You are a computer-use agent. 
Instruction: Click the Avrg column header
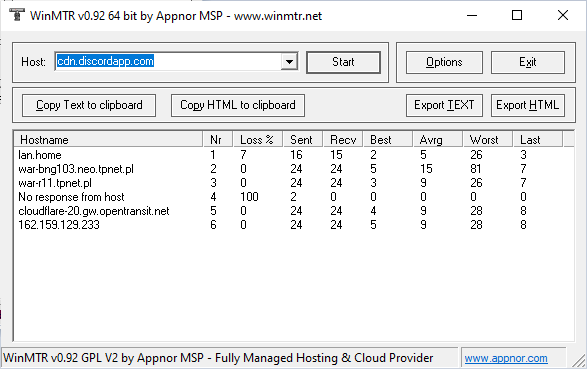(437, 140)
